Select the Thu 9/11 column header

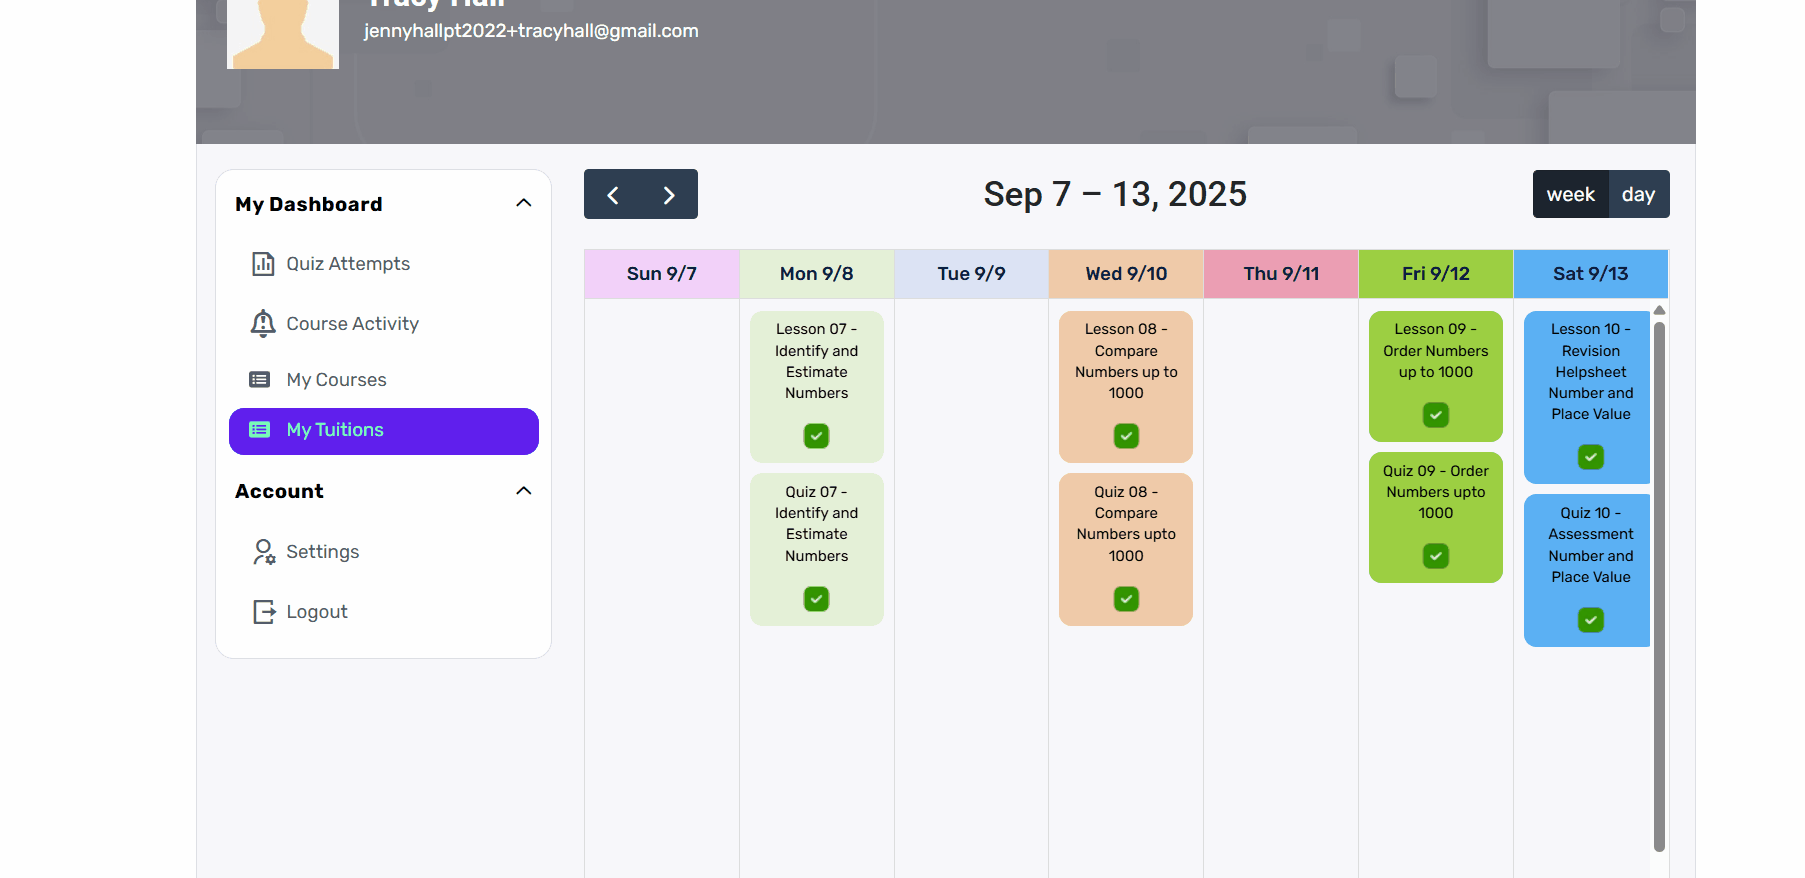coord(1281,274)
